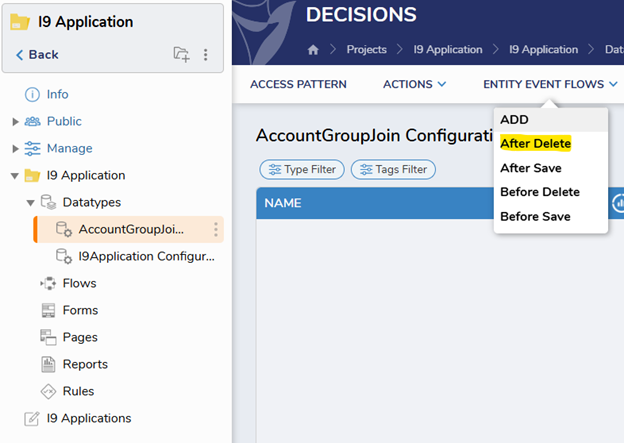Image resolution: width=624 pixels, height=443 pixels.
Task: Click the home icon in breadcrumb
Action: tap(313, 50)
